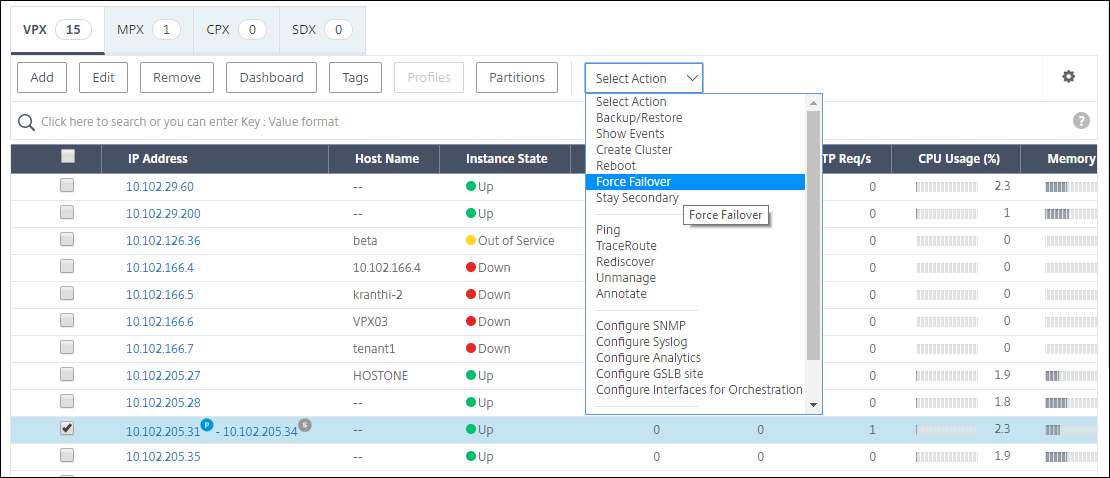Sort by Host Name column header
Image resolution: width=1110 pixels, height=478 pixels.
387,159
